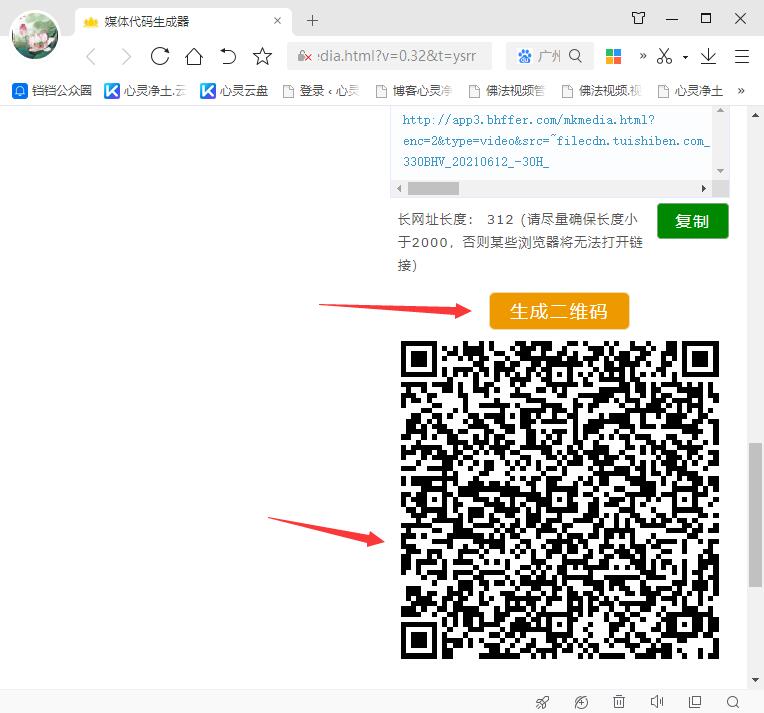Click the Baidu paw search engine icon

[525, 57]
